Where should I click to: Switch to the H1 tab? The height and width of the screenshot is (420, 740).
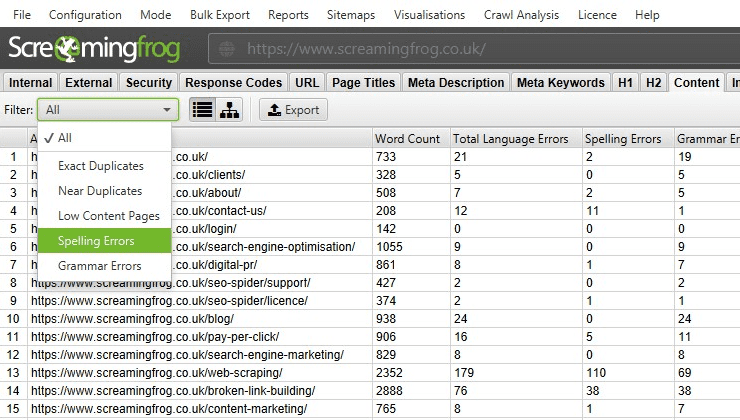click(625, 83)
